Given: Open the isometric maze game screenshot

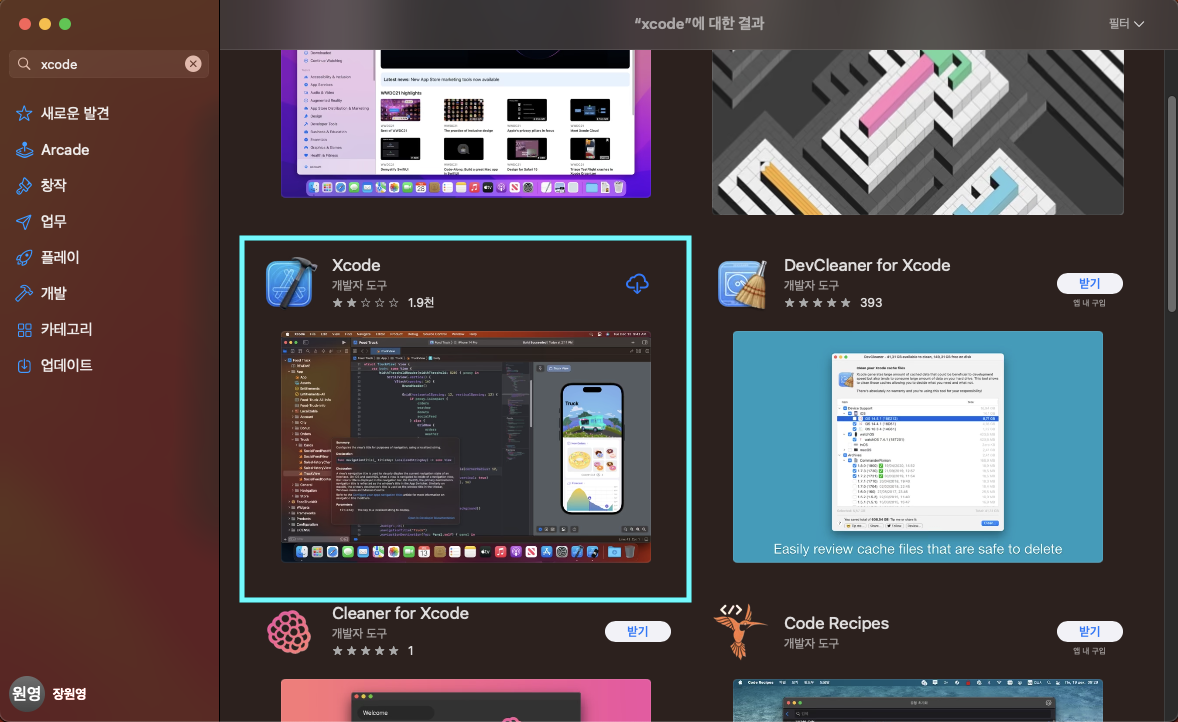Looking at the screenshot, I should (917, 132).
